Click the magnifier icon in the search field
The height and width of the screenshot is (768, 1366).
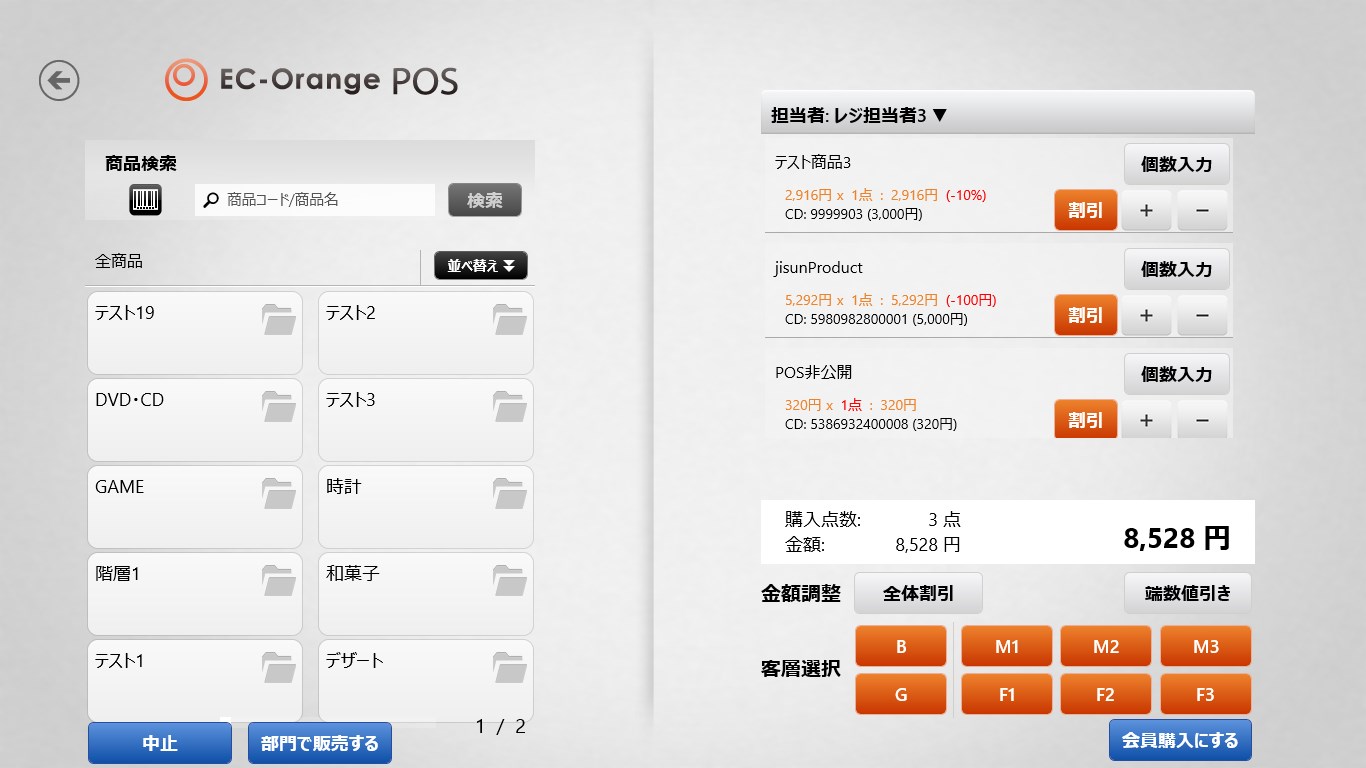pyautogui.click(x=210, y=200)
